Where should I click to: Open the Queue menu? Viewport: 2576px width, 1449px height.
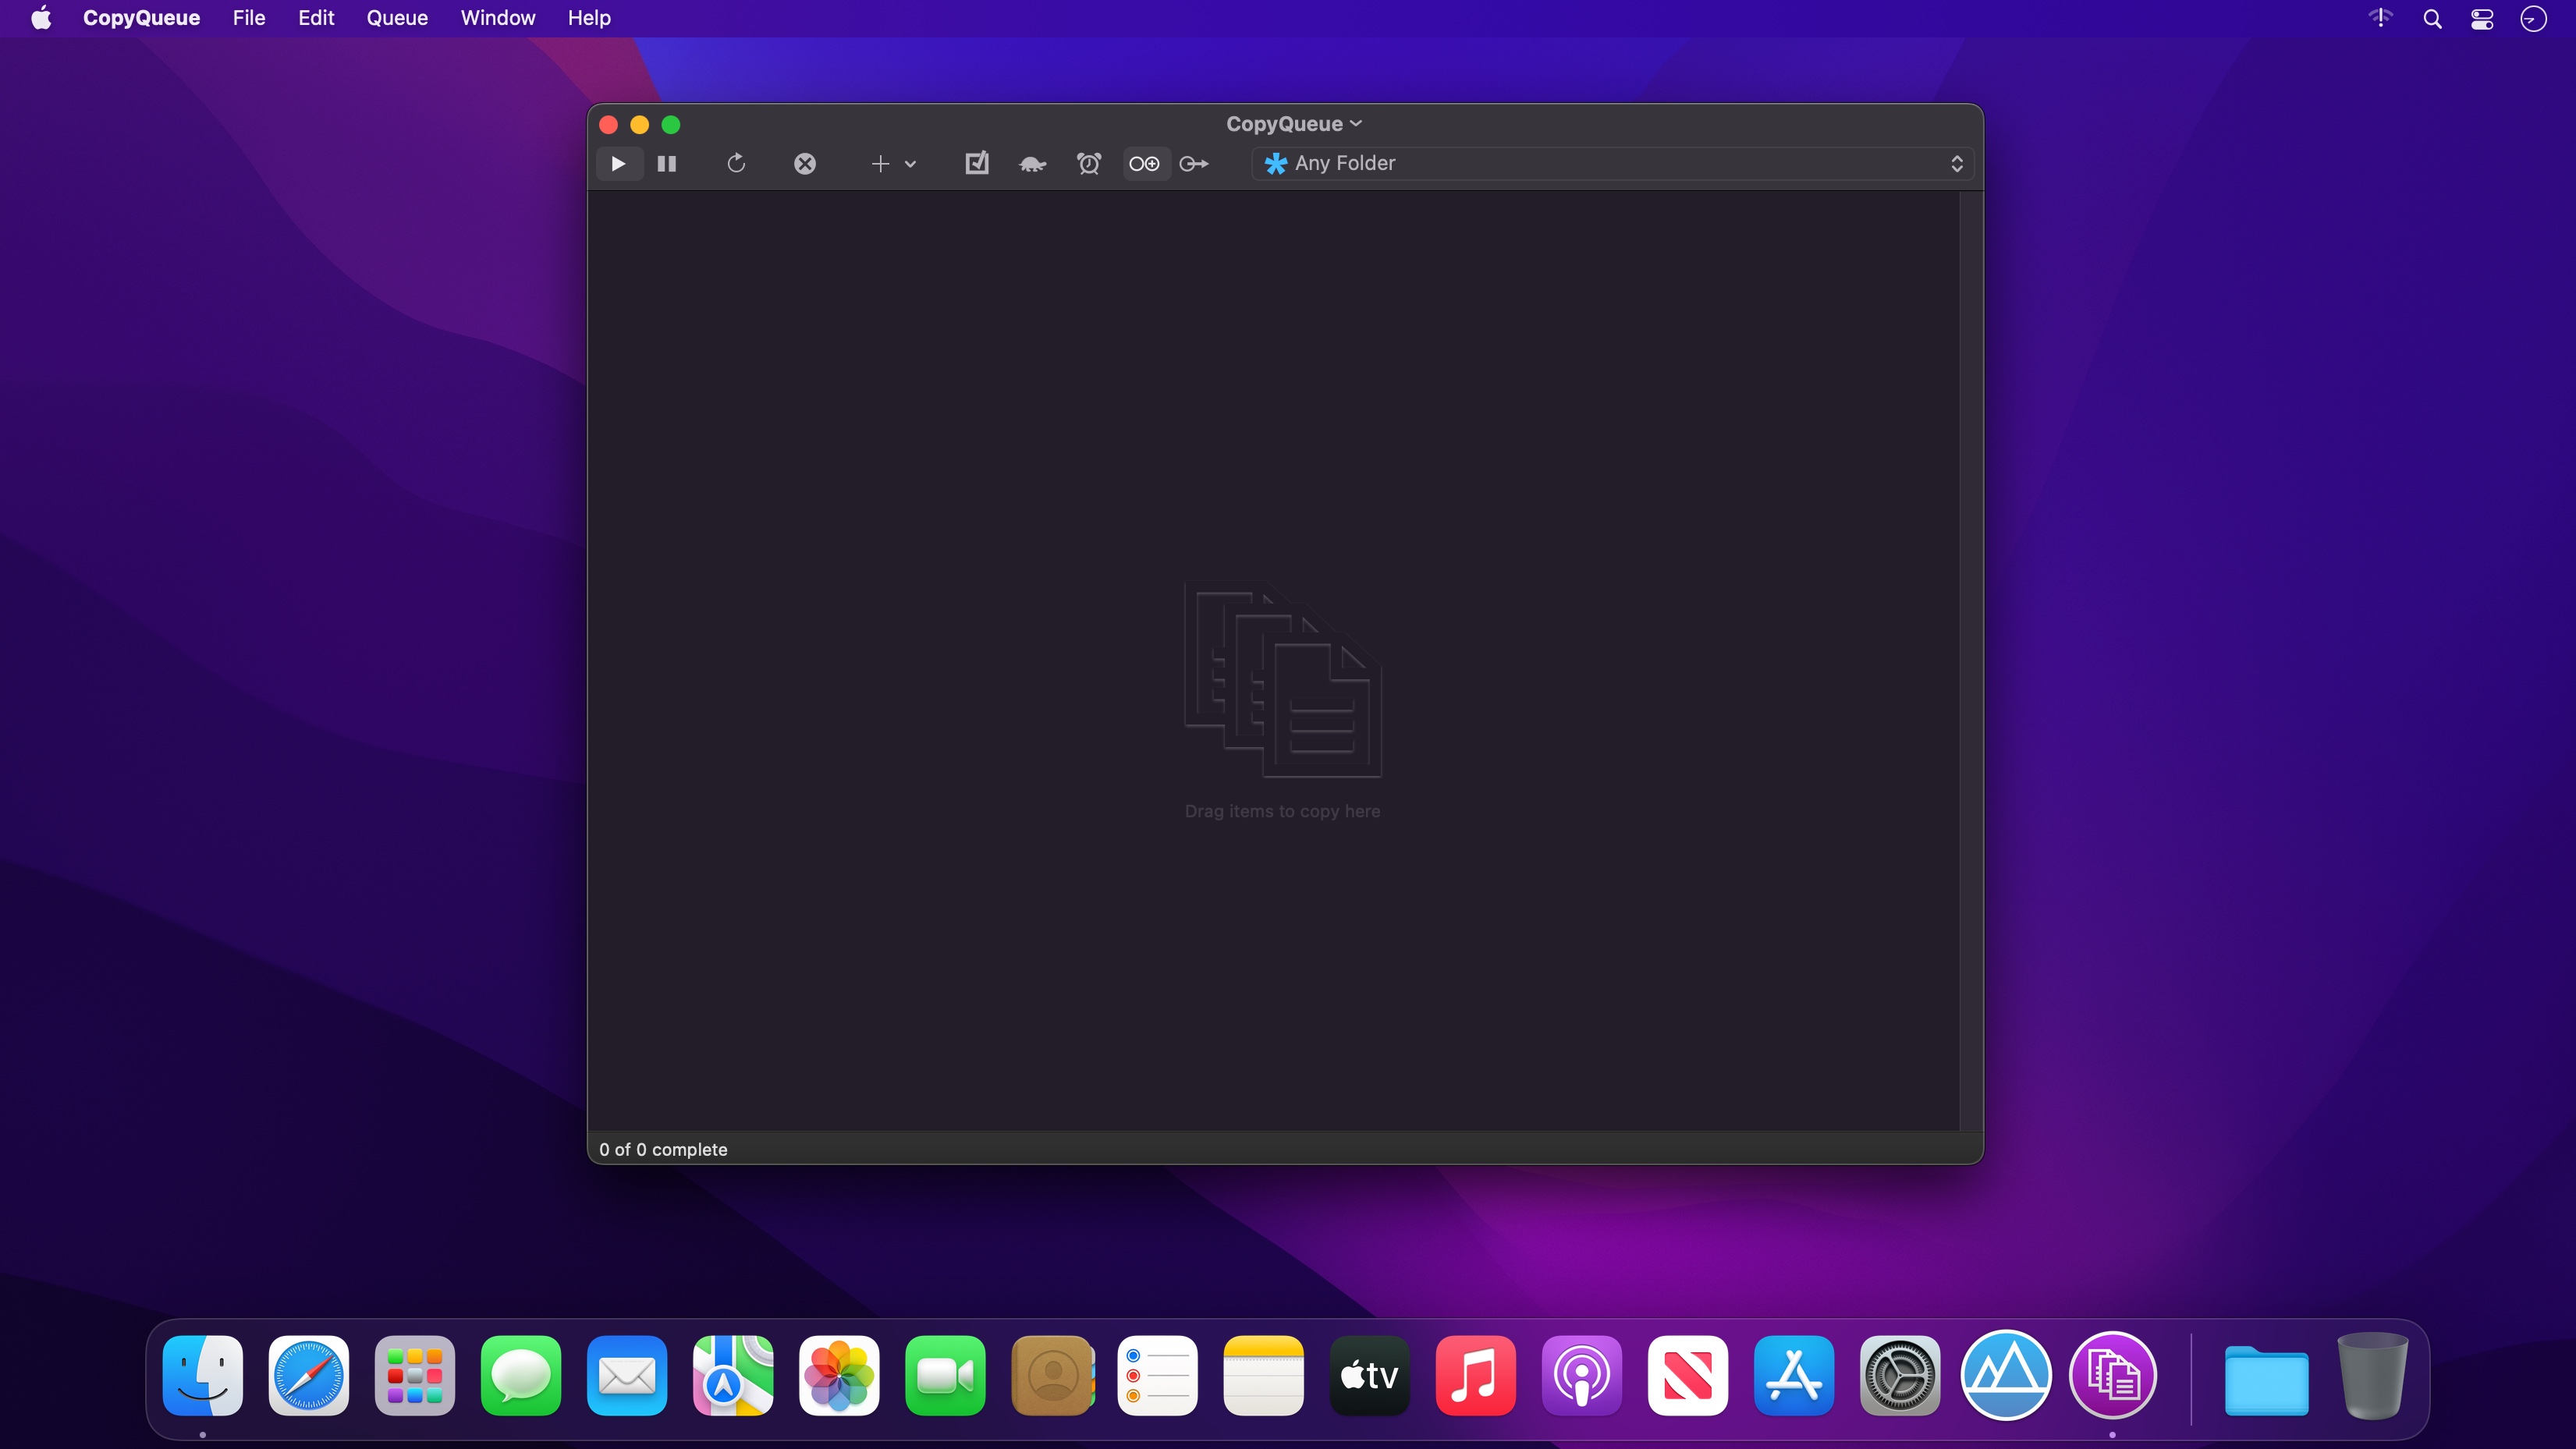(397, 18)
